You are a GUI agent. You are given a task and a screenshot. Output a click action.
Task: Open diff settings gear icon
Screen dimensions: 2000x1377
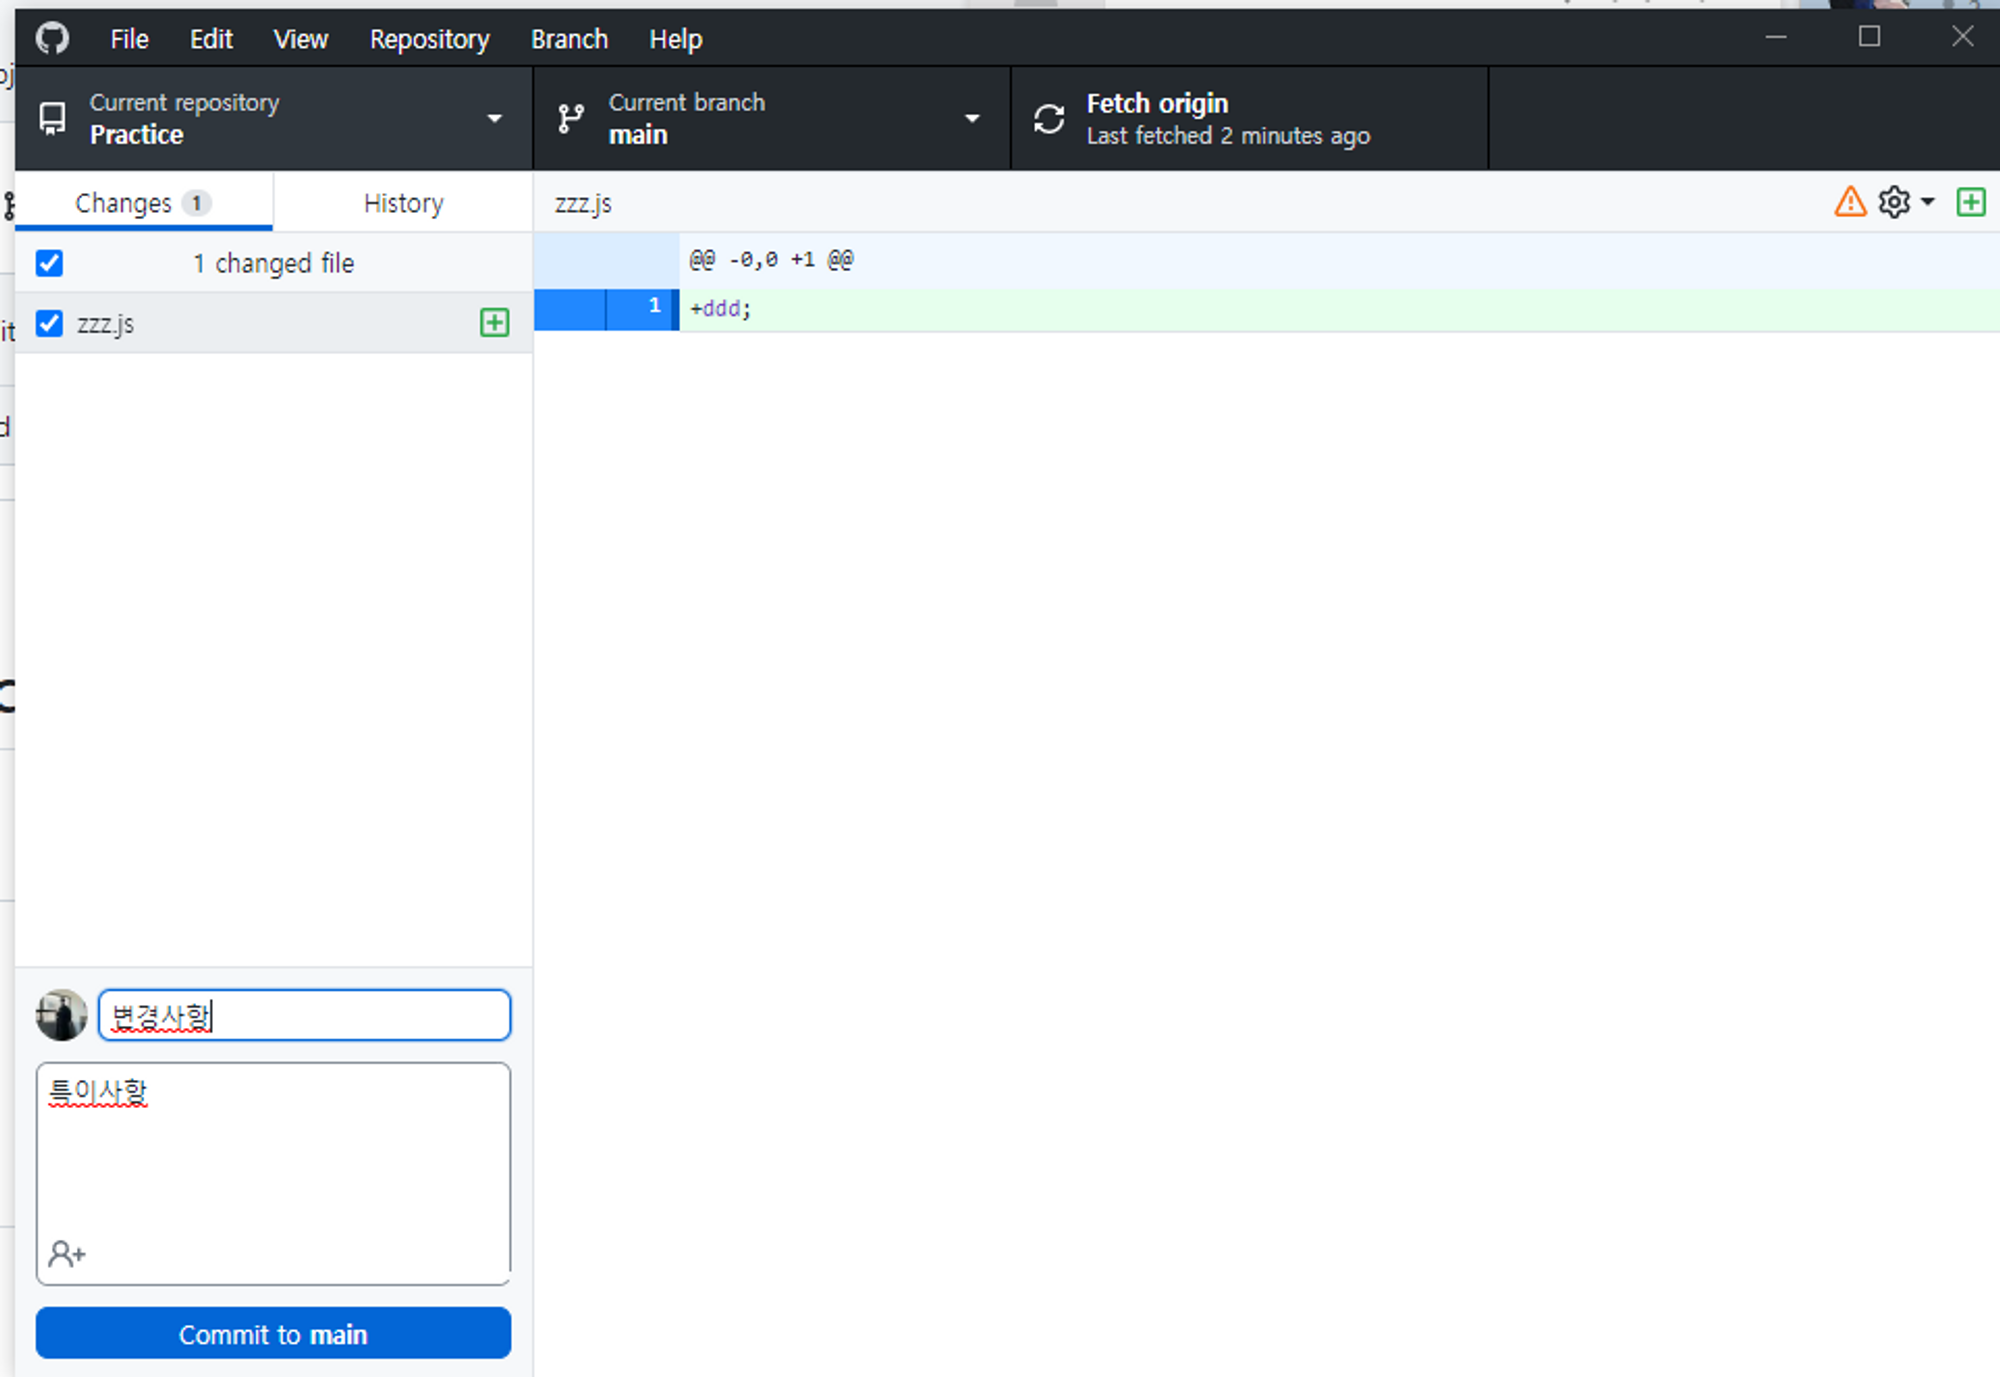click(x=1894, y=202)
